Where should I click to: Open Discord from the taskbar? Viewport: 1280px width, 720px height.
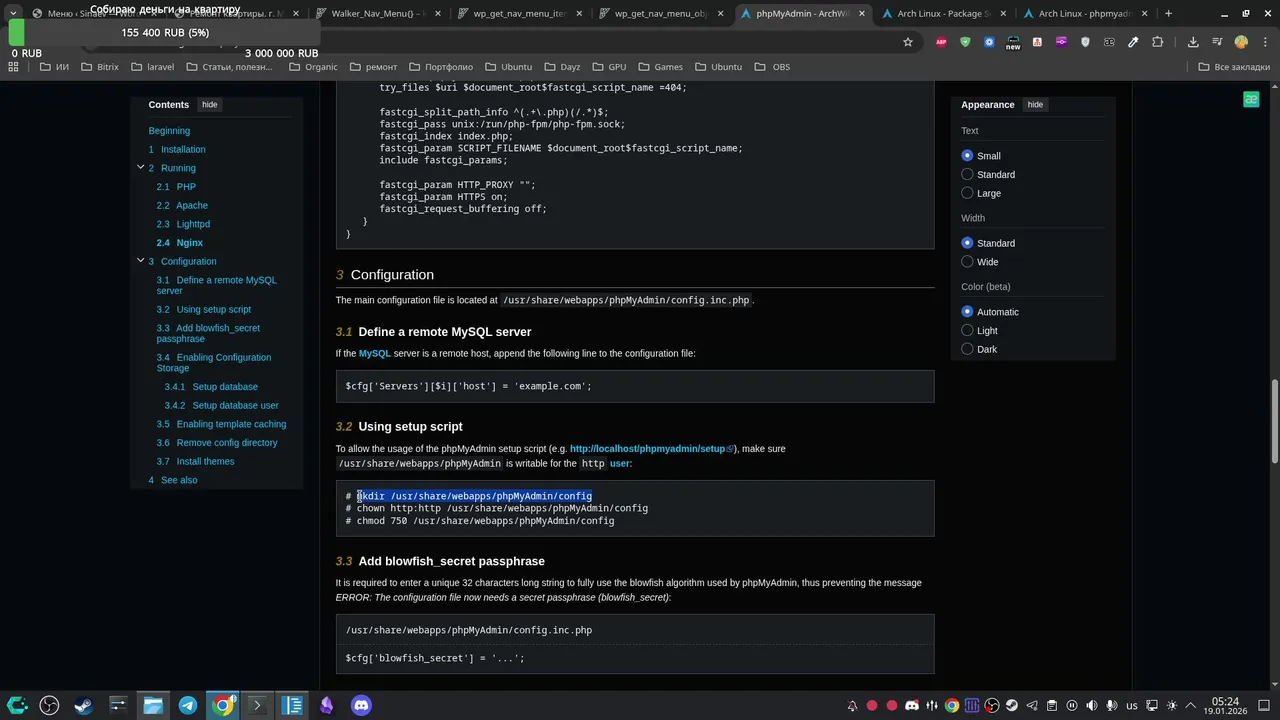tap(361, 705)
